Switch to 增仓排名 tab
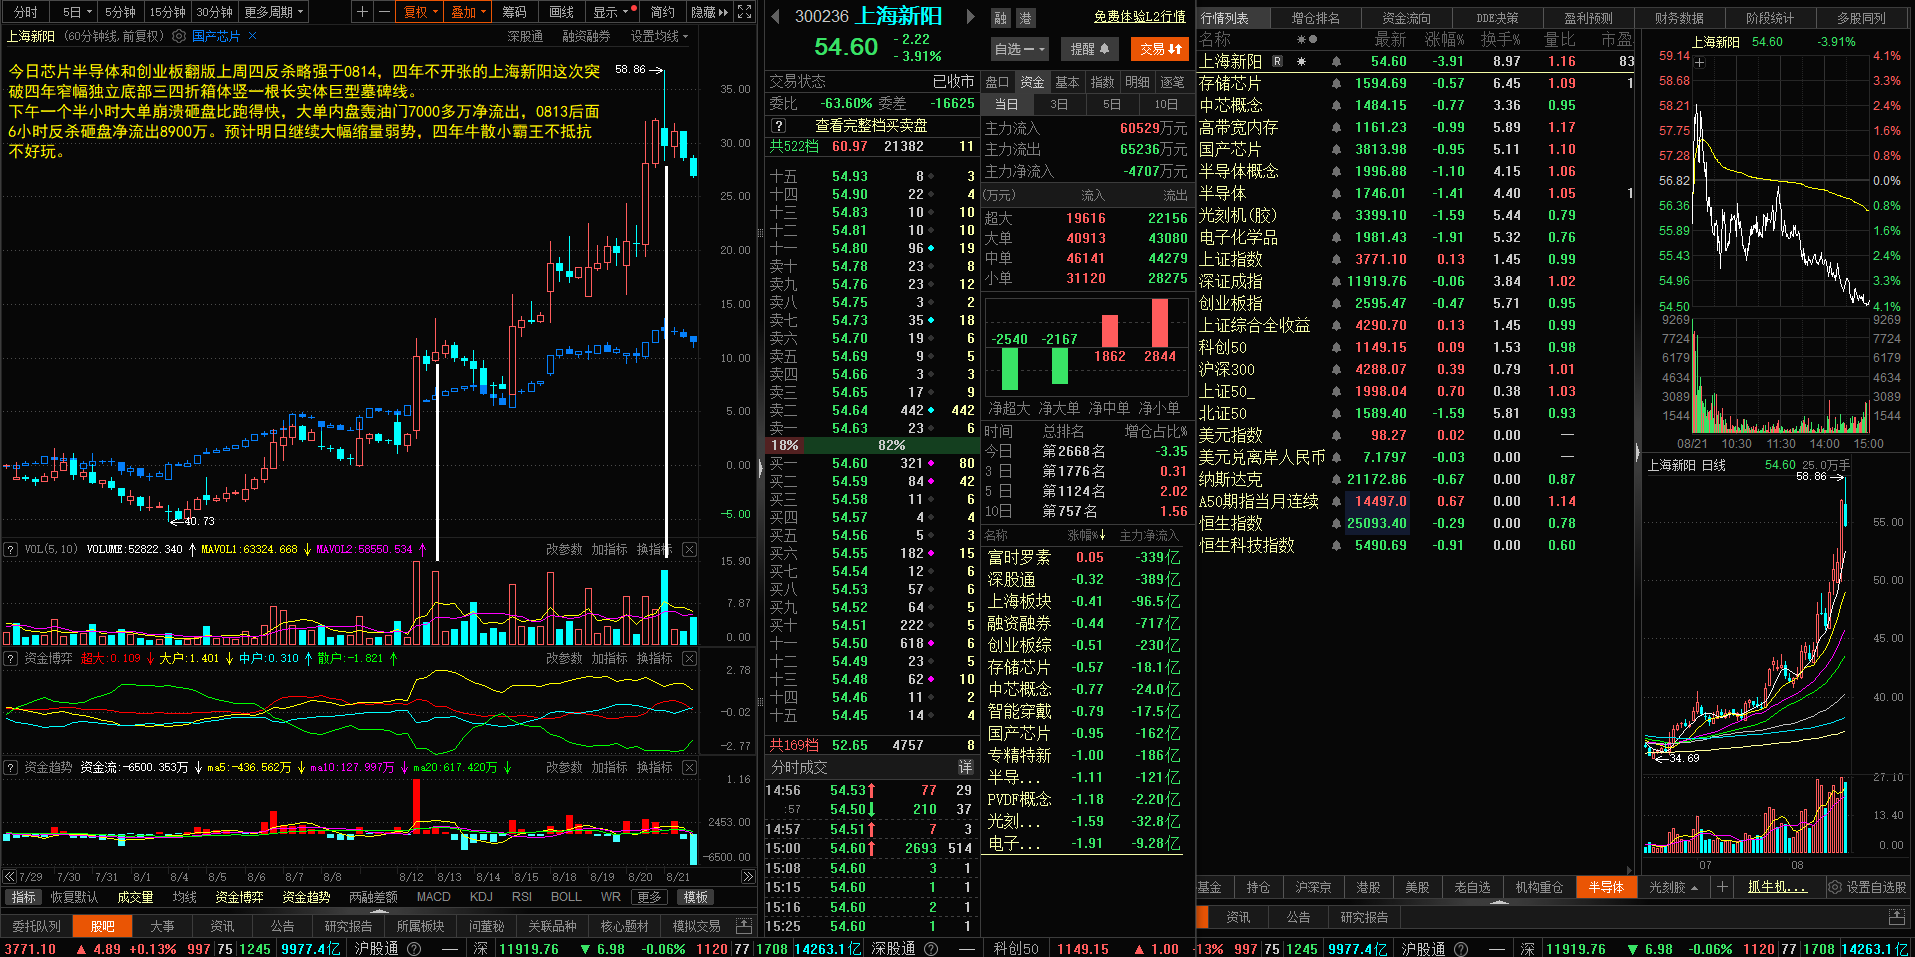Viewport: 1915px width, 957px height. click(x=1315, y=18)
